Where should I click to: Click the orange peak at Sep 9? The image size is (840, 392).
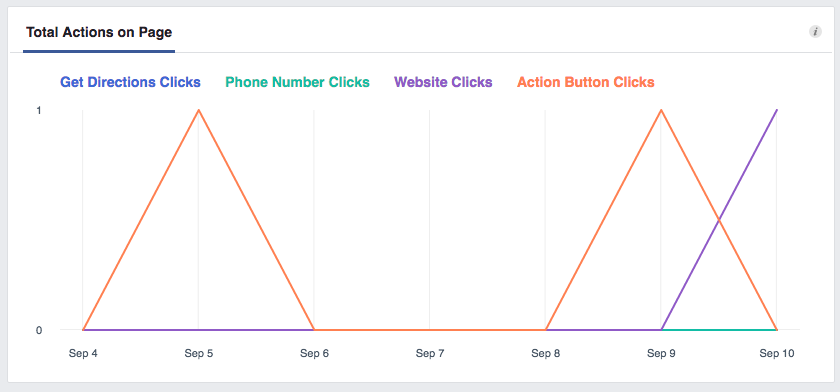[x=661, y=110]
